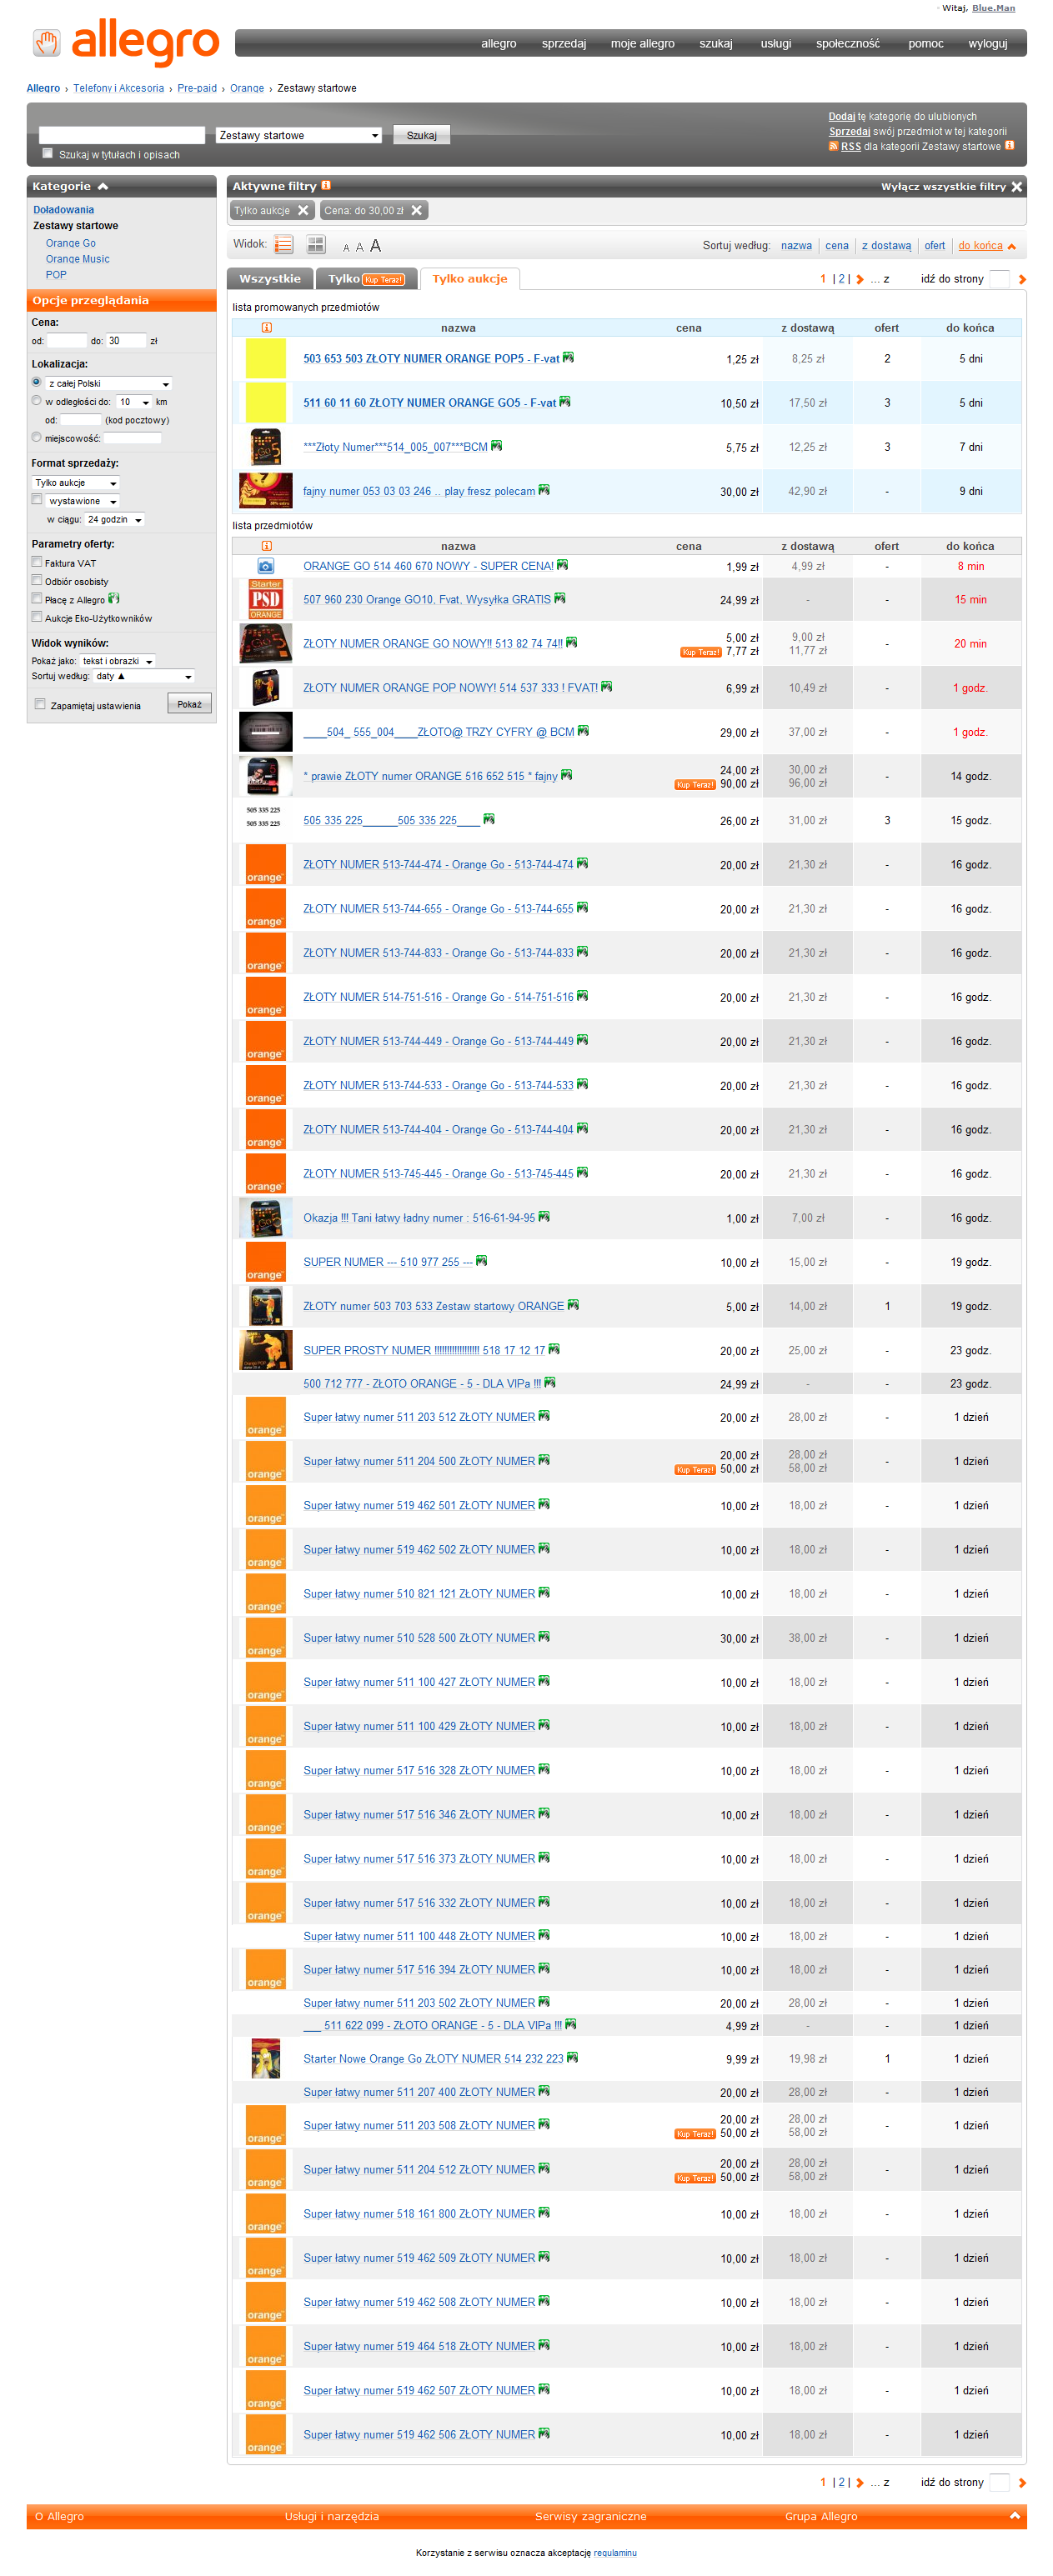
Task: Sort listings by 'cena' link
Action: pyautogui.click(x=837, y=246)
